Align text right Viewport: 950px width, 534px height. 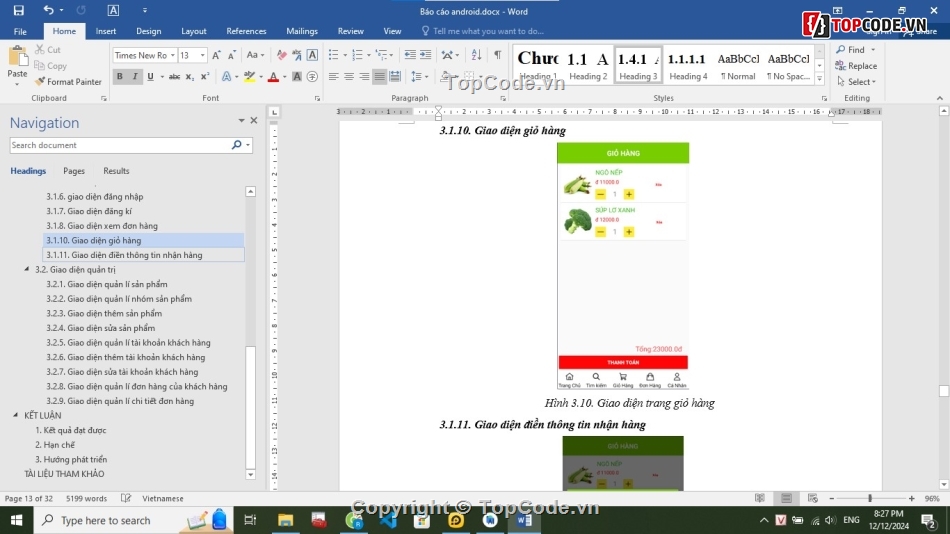(x=364, y=76)
